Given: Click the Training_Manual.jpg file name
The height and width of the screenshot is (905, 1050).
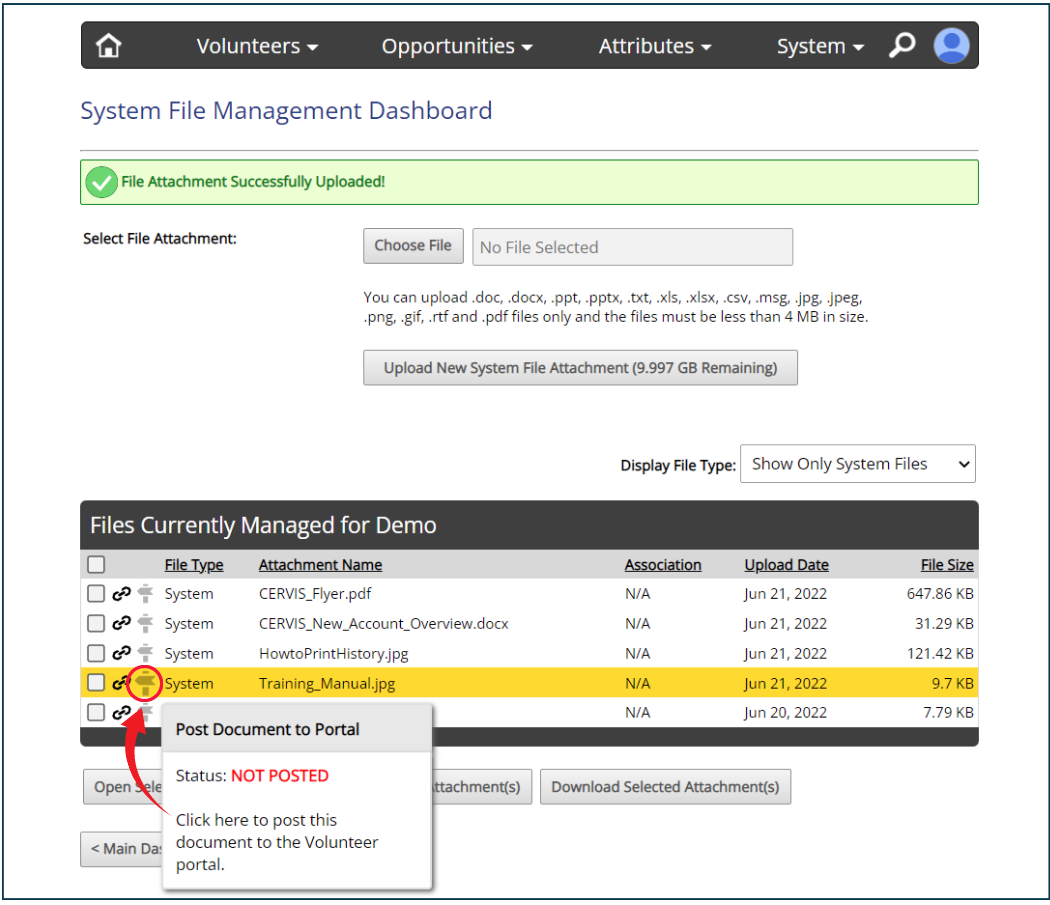Looking at the screenshot, I should [x=327, y=683].
